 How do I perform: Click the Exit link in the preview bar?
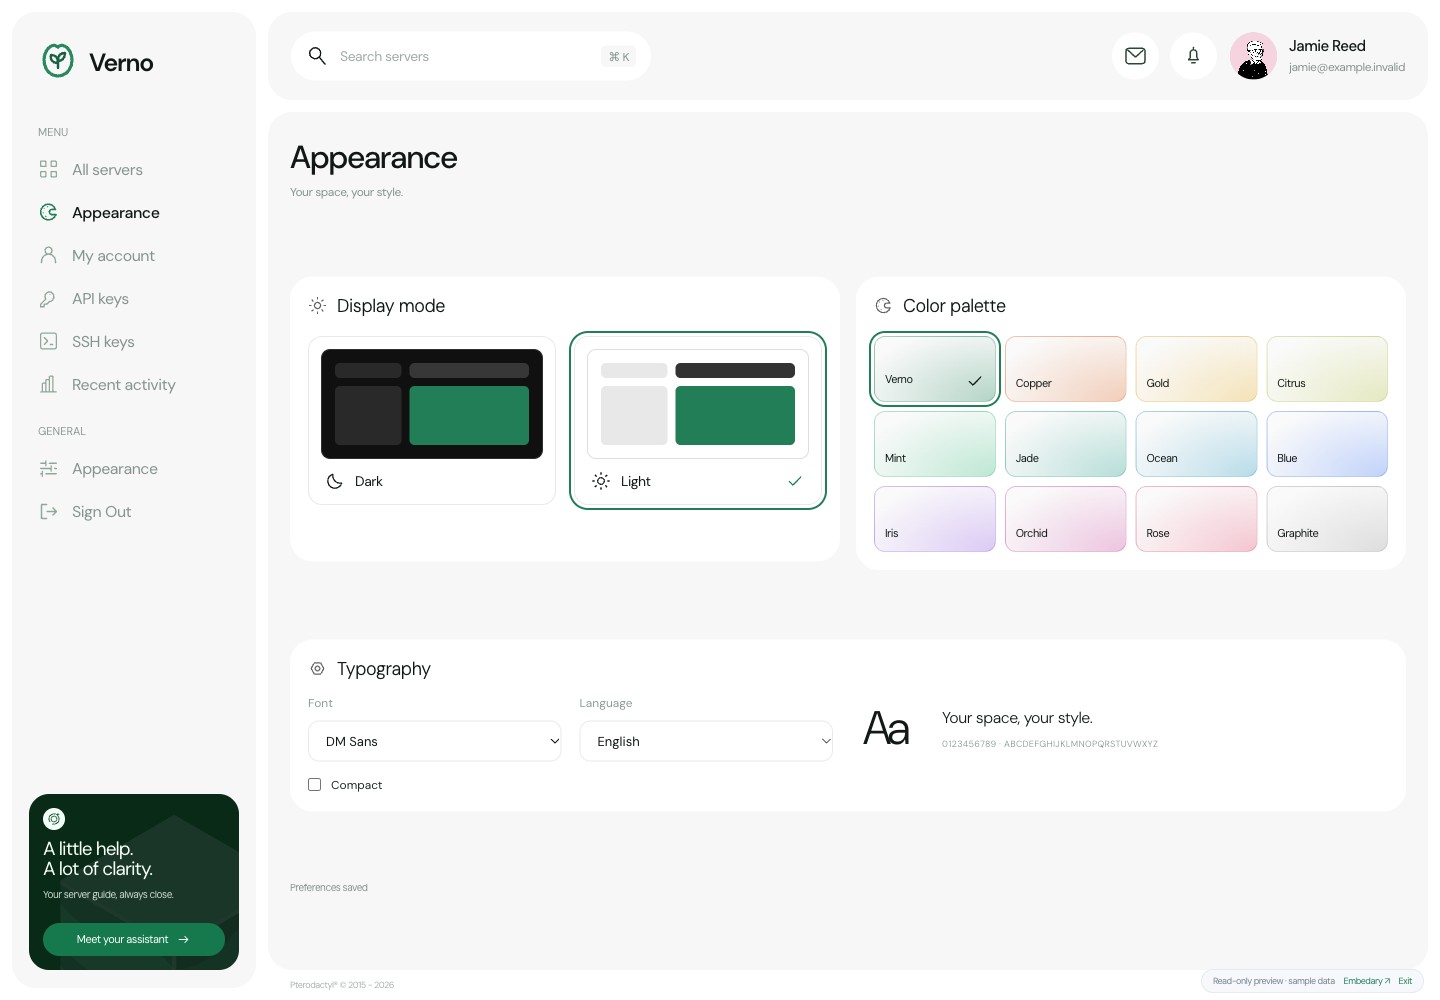pyautogui.click(x=1405, y=981)
